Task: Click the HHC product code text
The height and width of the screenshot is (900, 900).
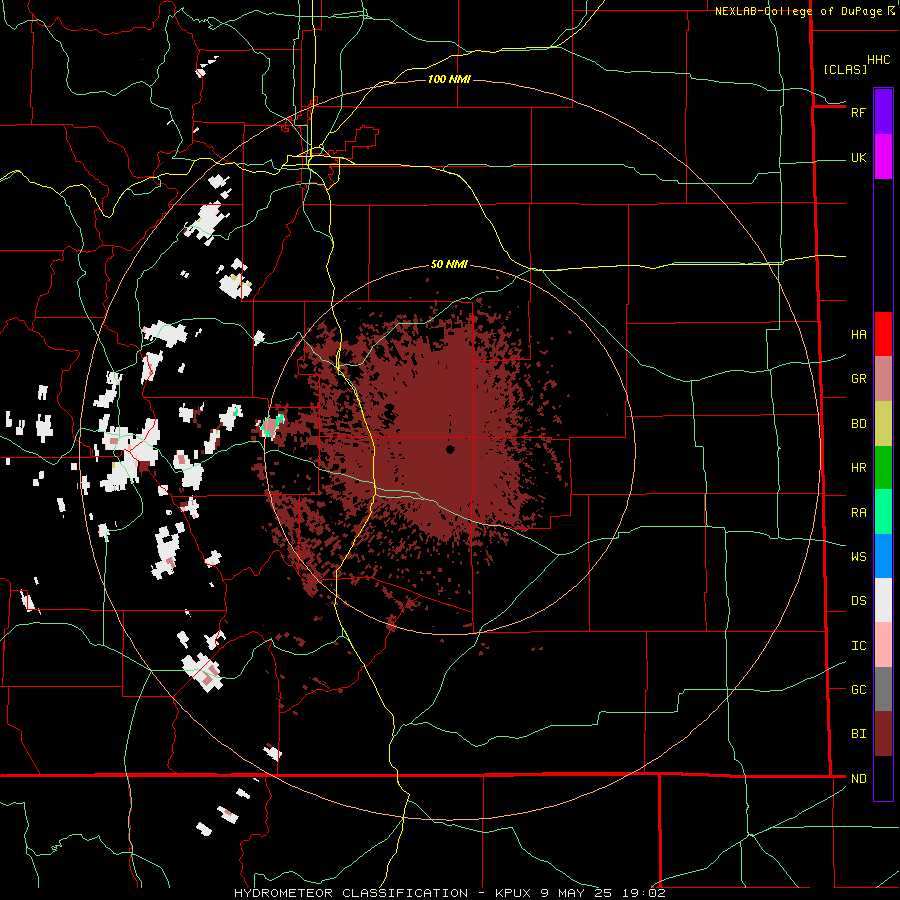Action: coord(878,60)
